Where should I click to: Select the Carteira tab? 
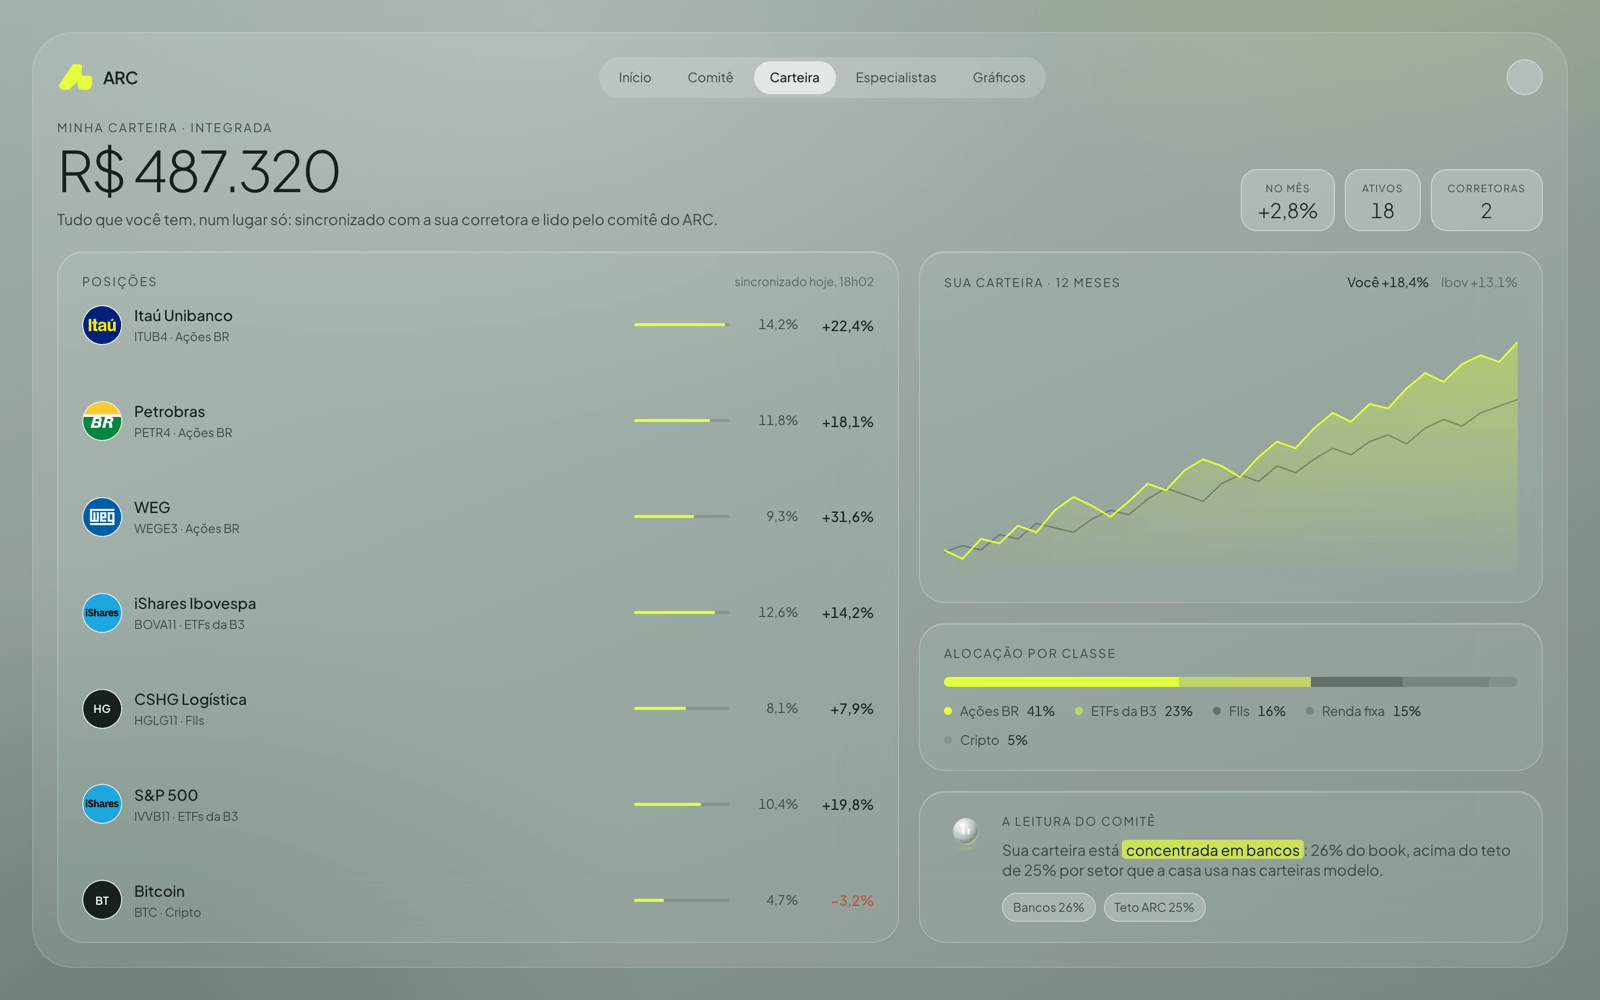pyautogui.click(x=795, y=78)
